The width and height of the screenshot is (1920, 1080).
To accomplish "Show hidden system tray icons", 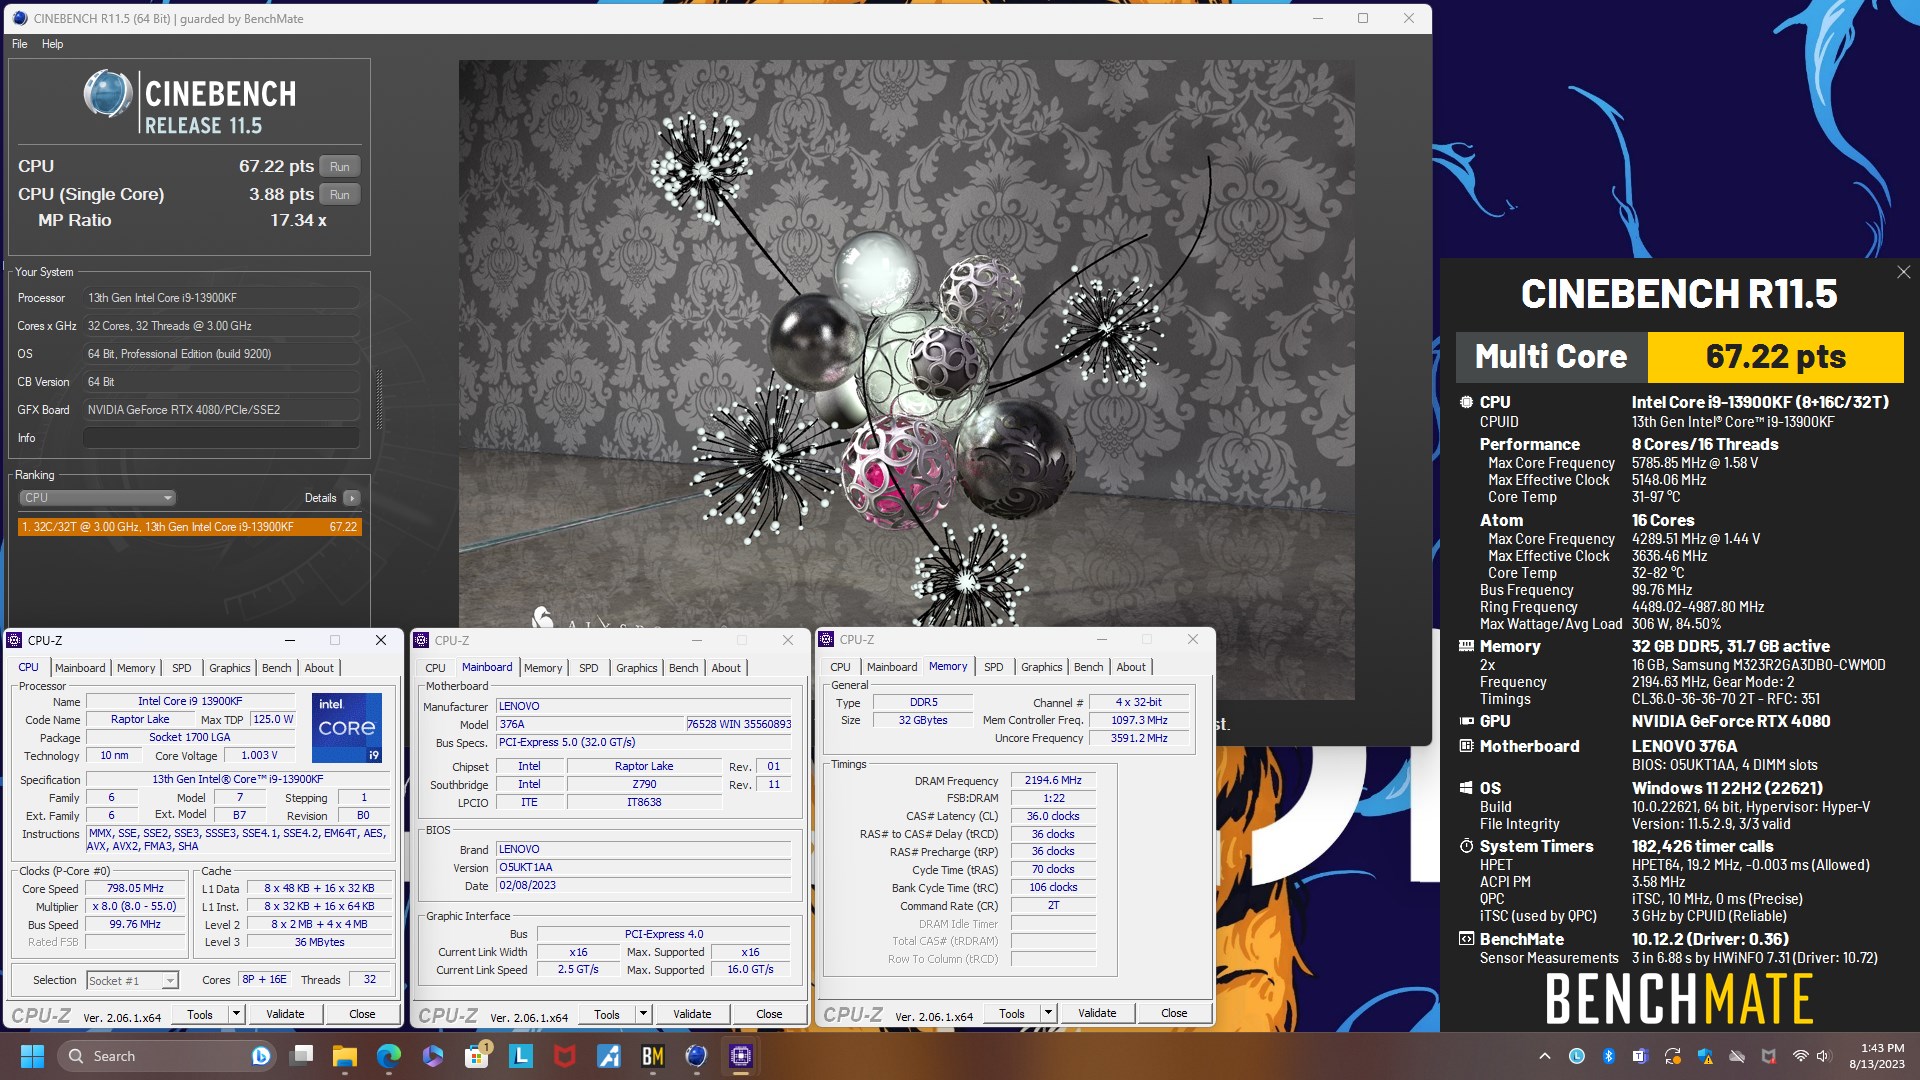I will click(x=1545, y=1056).
